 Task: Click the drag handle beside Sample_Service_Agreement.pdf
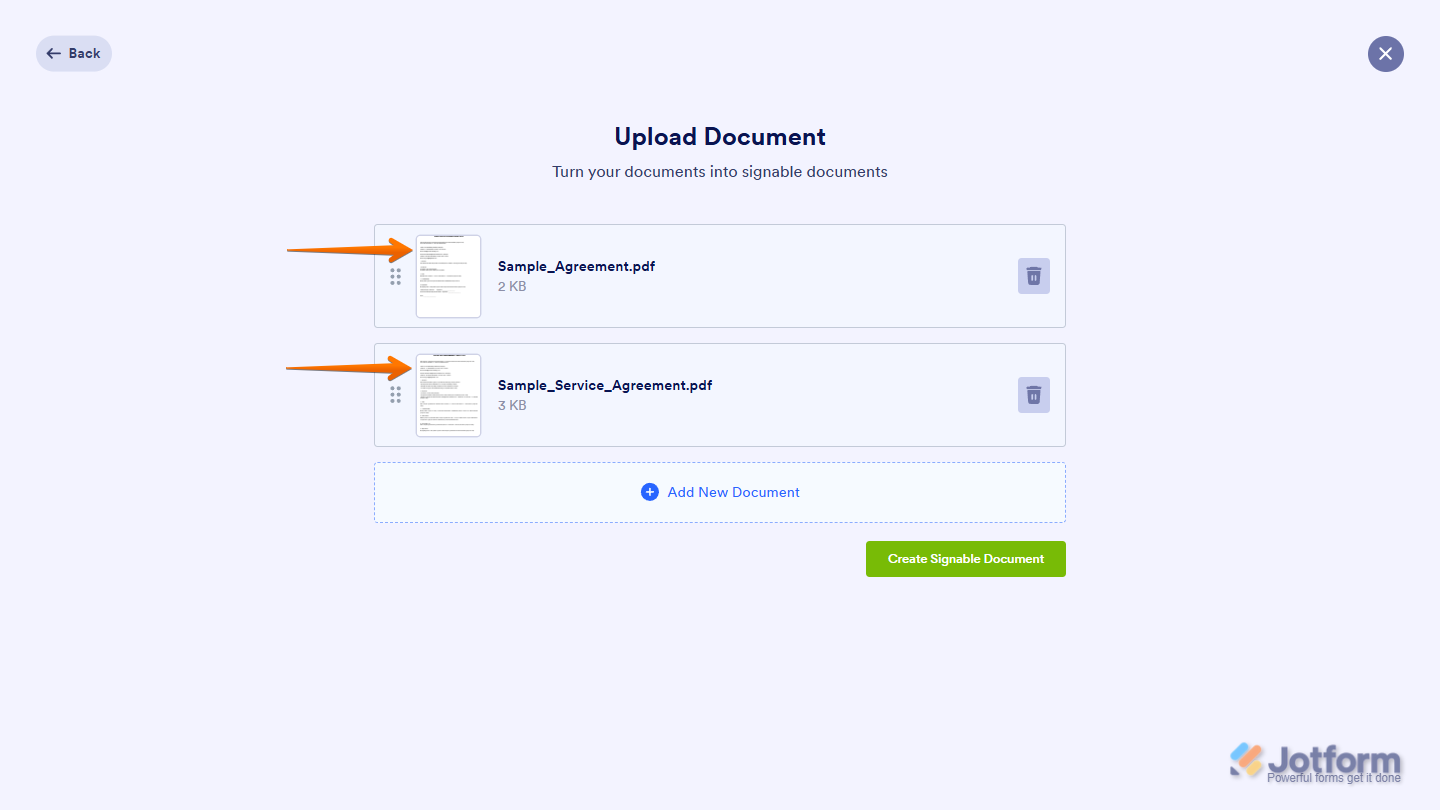click(396, 395)
